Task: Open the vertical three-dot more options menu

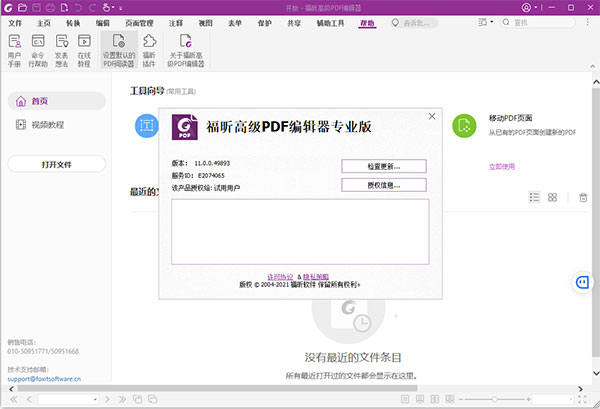Action: pyautogui.click(x=587, y=23)
